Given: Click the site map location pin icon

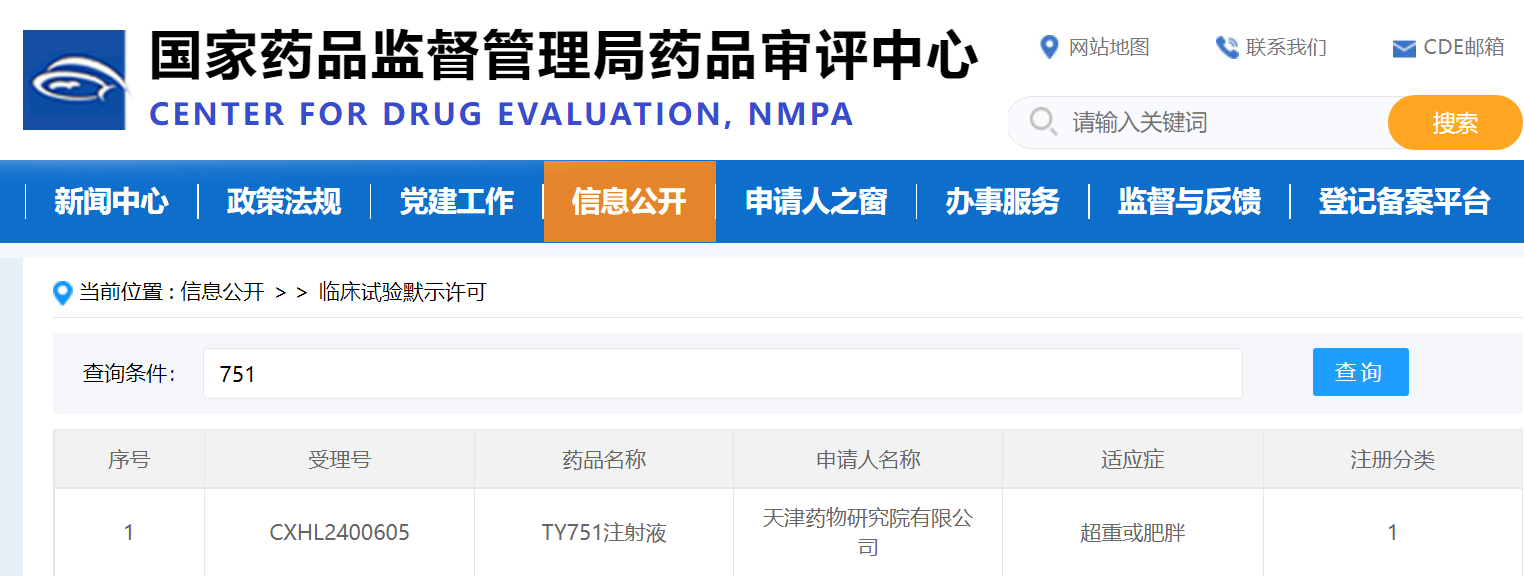Looking at the screenshot, I should point(1049,47).
